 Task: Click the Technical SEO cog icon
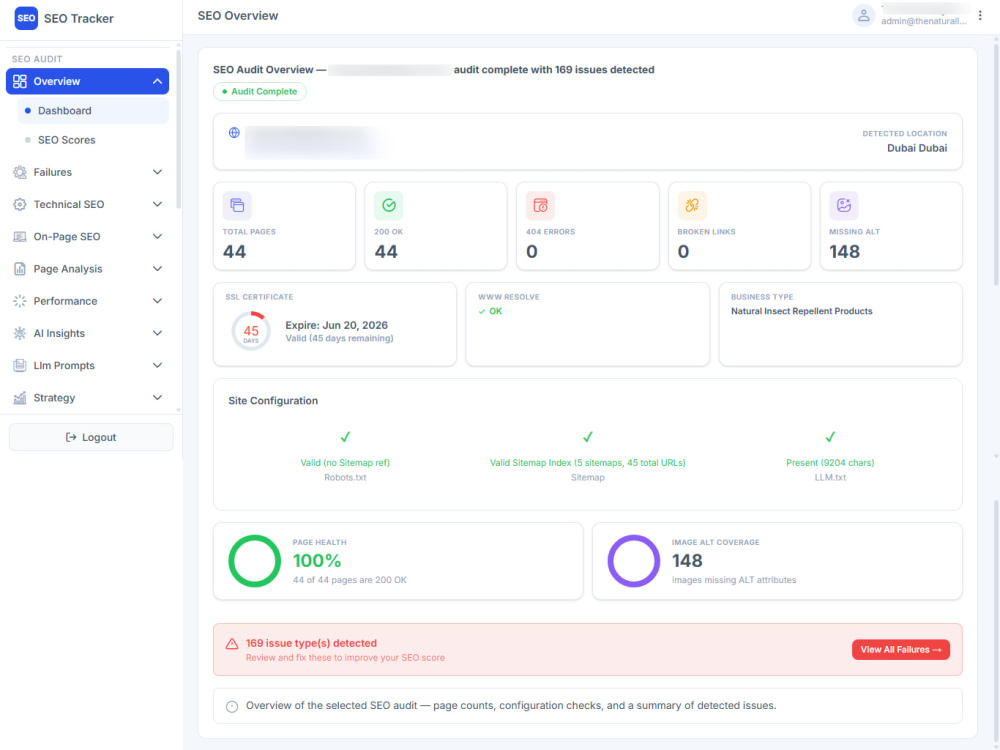(20, 204)
